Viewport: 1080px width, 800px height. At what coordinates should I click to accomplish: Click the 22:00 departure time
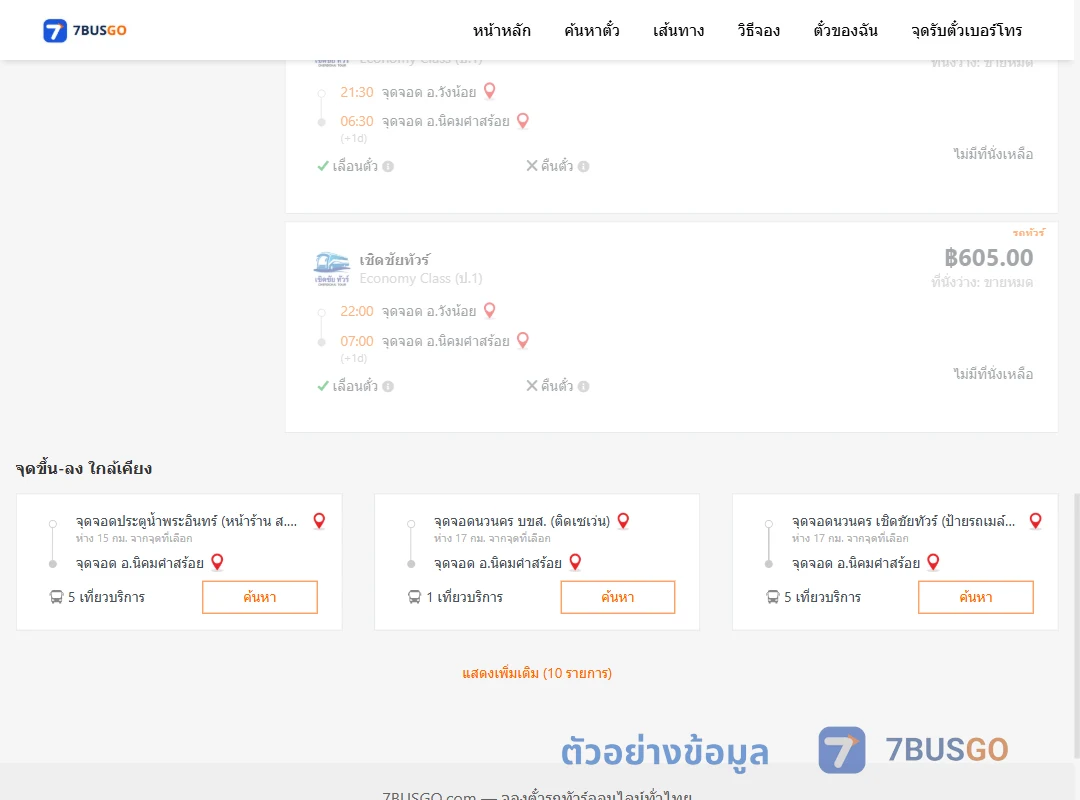click(357, 311)
